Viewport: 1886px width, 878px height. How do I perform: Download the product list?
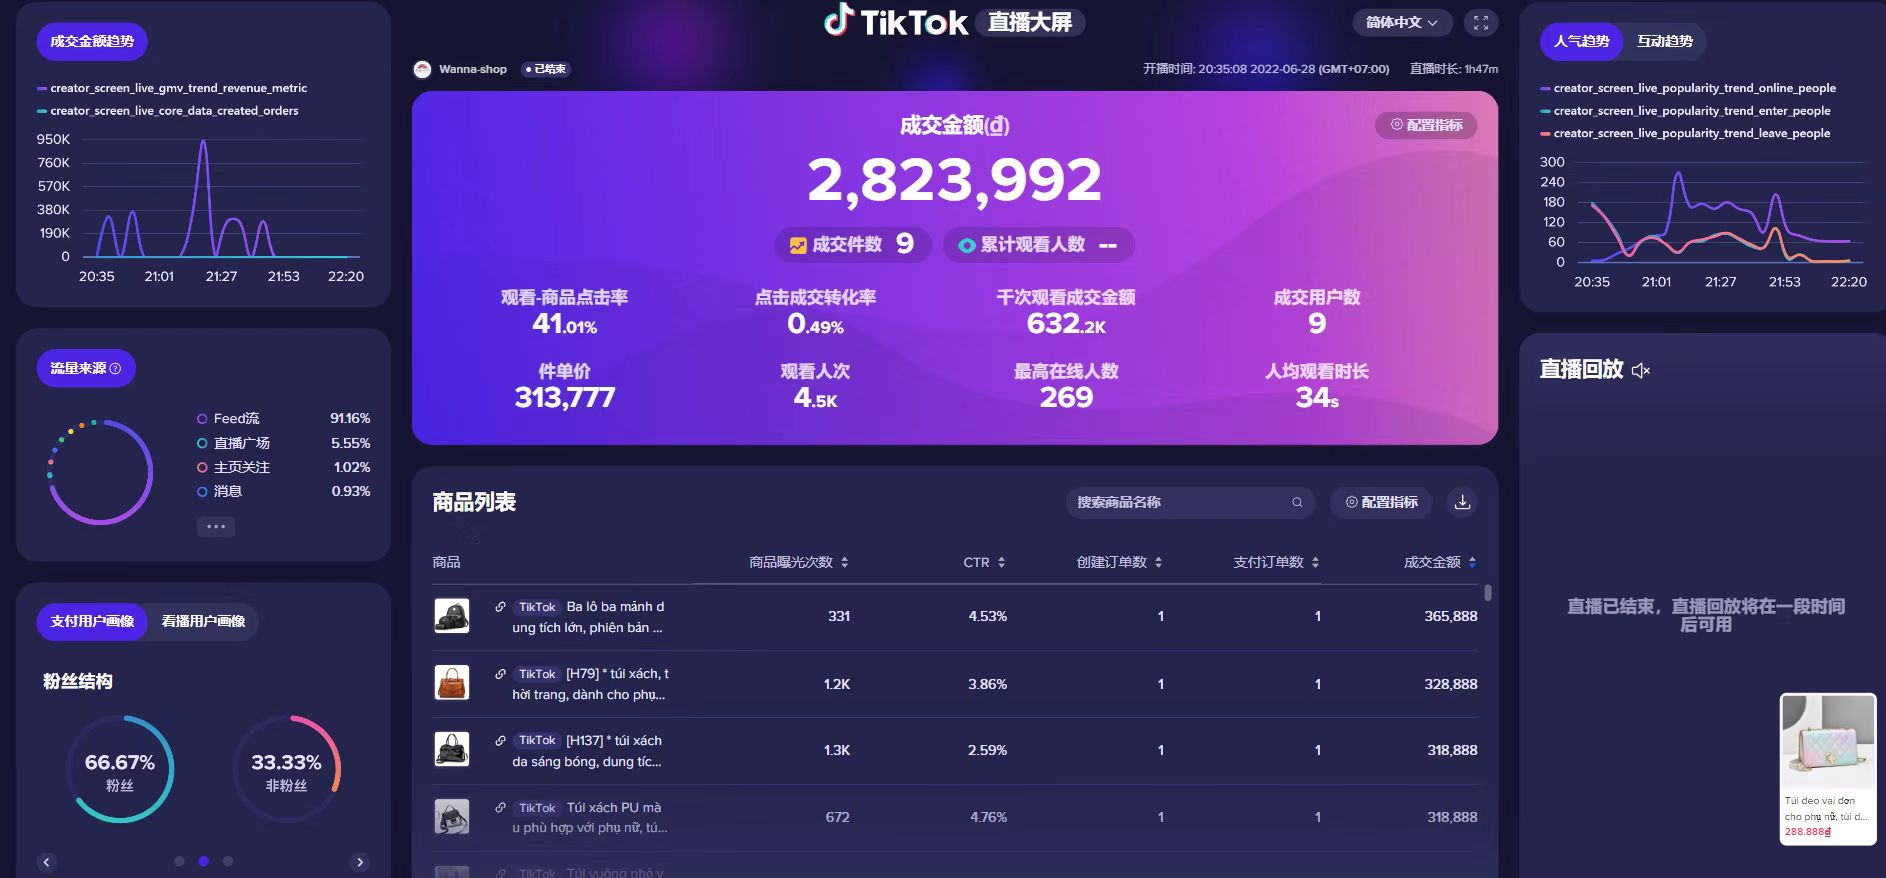tap(1462, 502)
